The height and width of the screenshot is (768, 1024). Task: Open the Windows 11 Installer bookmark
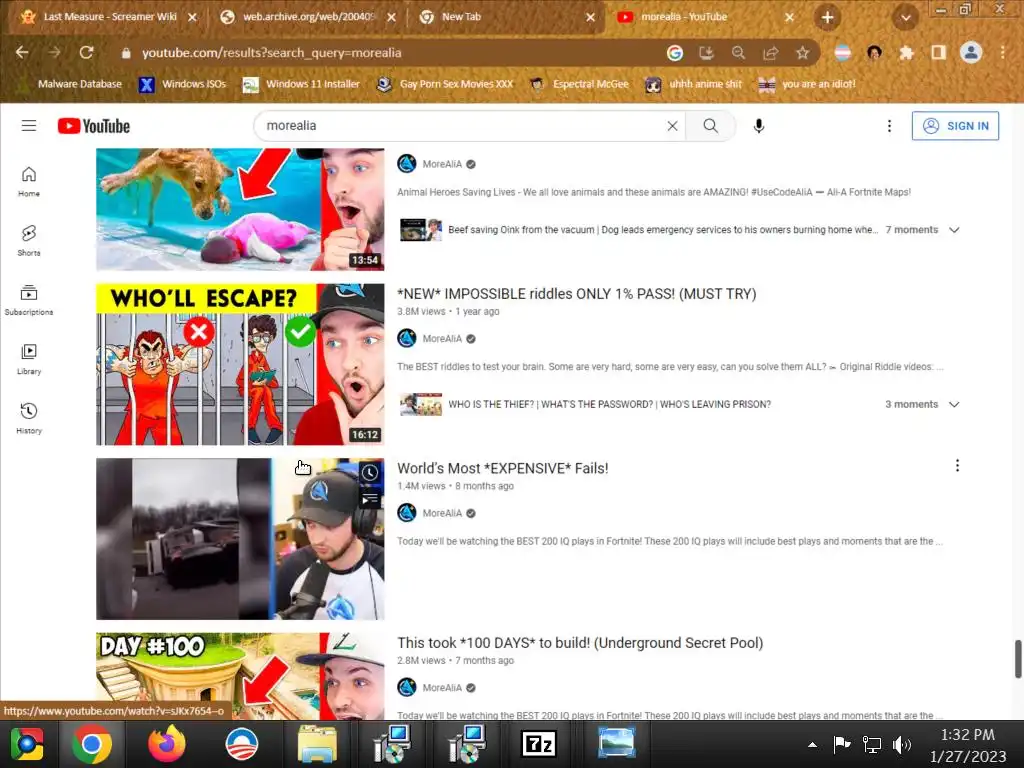click(x=301, y=84)
